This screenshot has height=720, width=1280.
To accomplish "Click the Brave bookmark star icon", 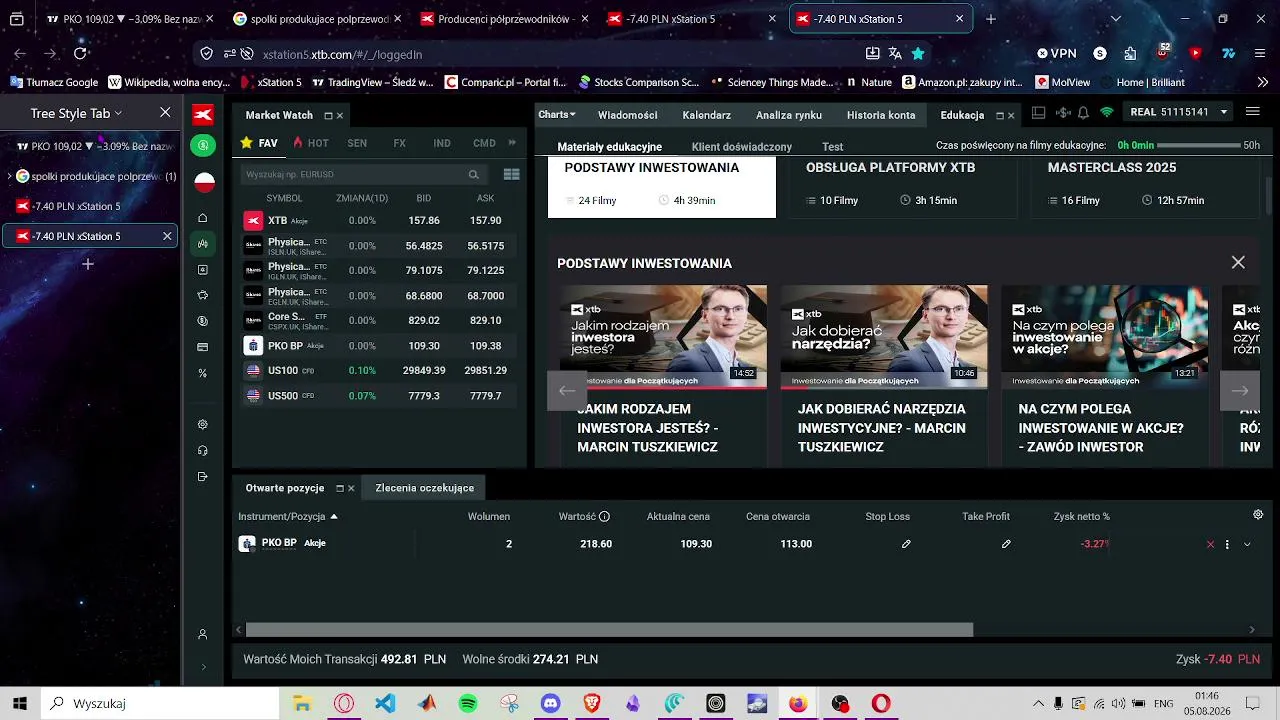I will click(x=918, y=54).
